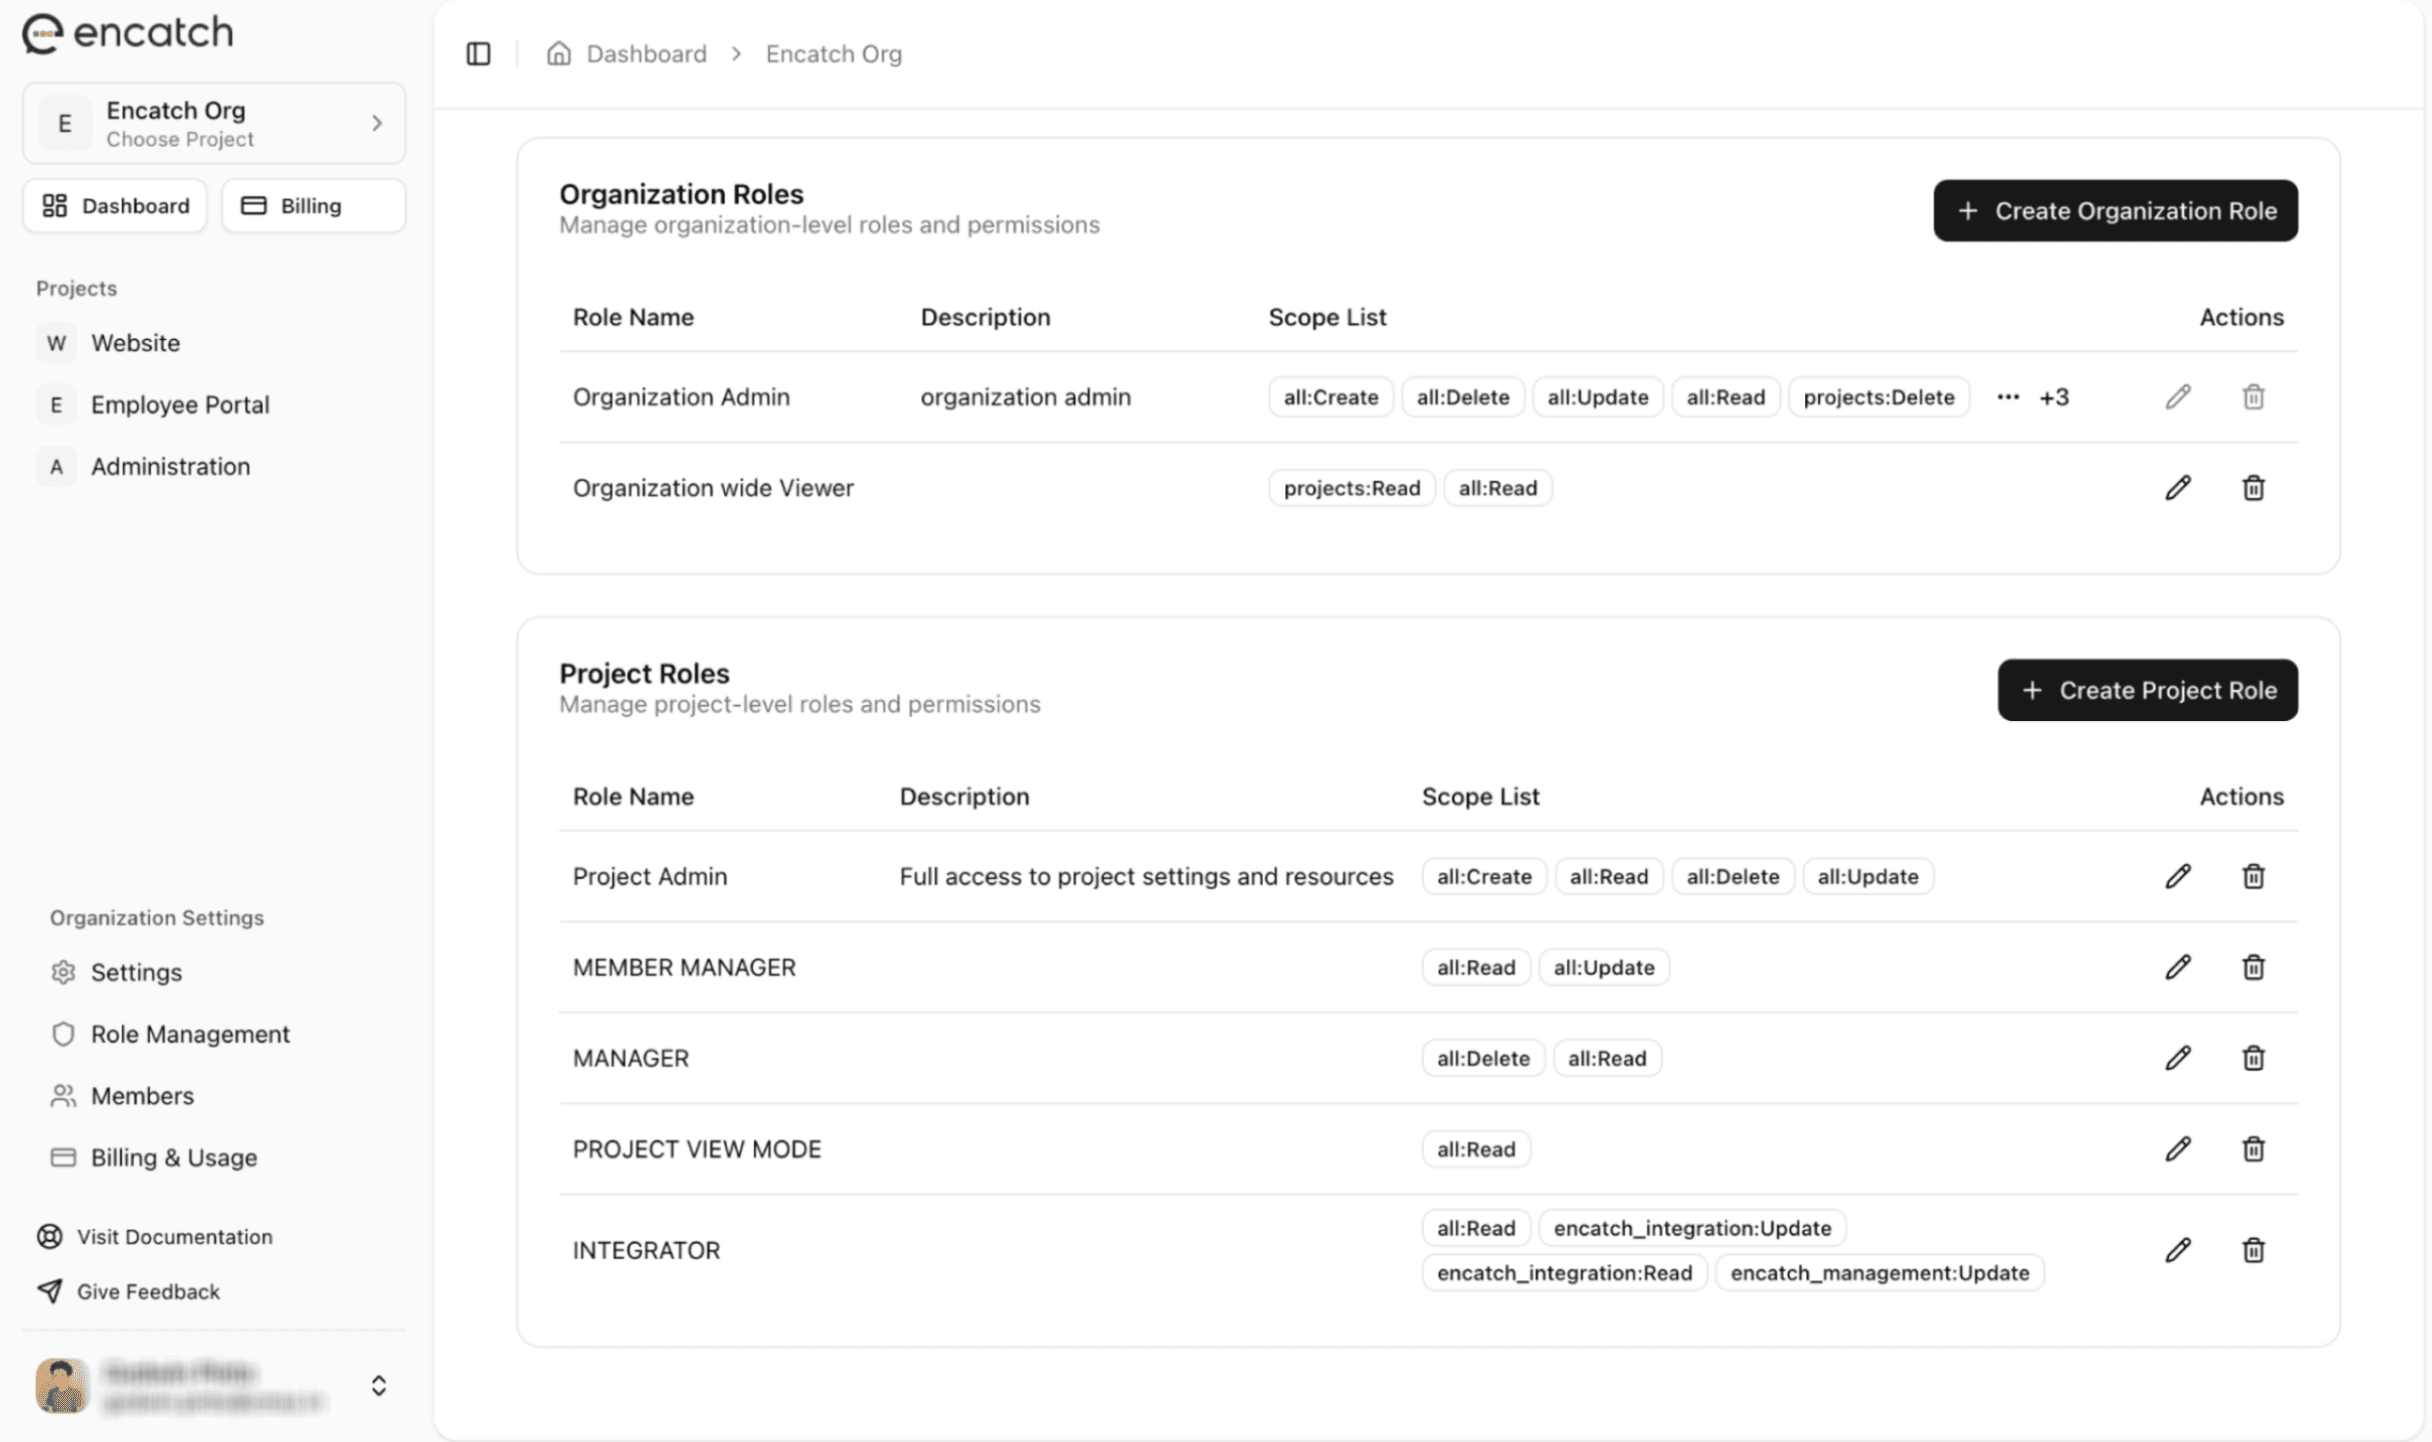Switch to the Billing tab
Image resolution: width=2432 pixels, height=1442 pixels.
(x=311, y=205)
